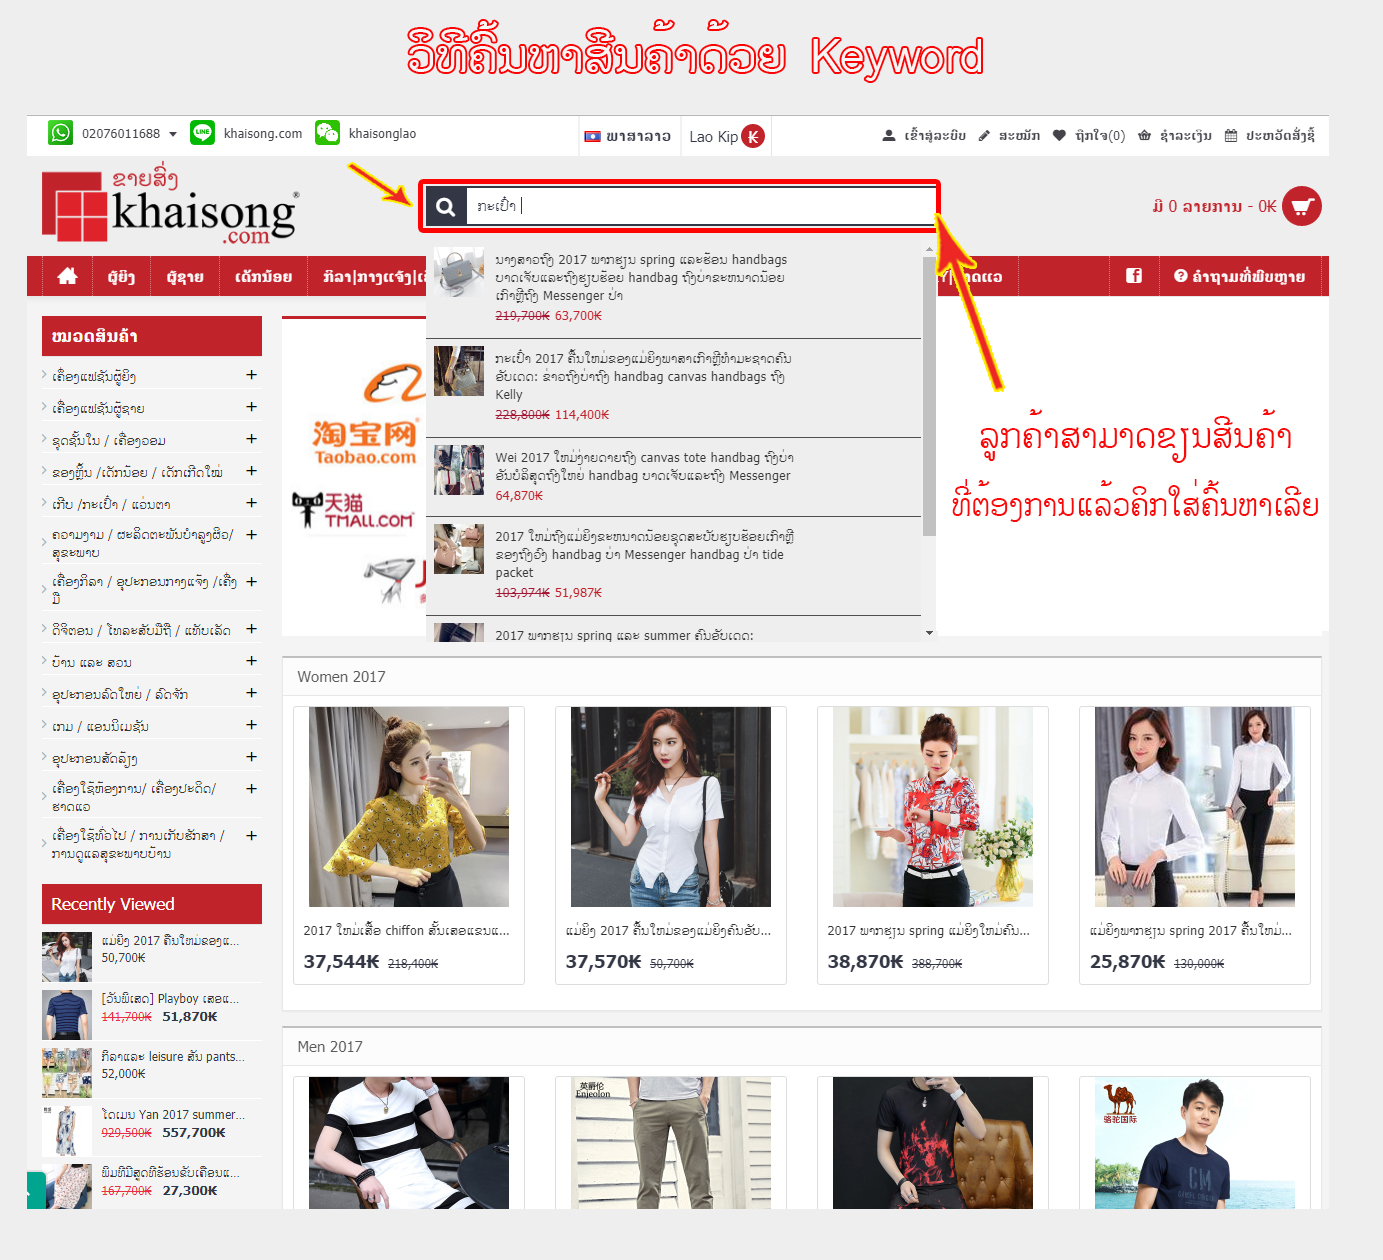1383x1260 pixels.
Task: Click the heart wishlist icon
Action: 1059,135
